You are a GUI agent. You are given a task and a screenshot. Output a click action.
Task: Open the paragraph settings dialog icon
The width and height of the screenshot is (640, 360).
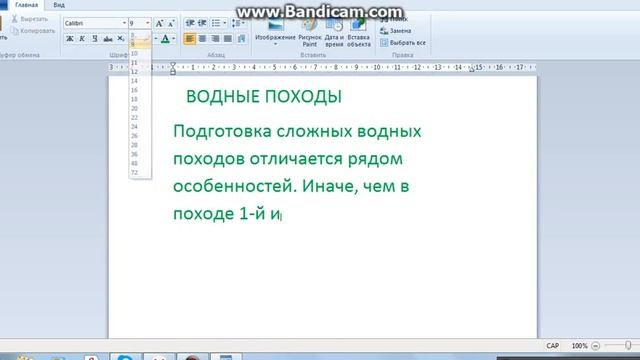click(x=242, y=39)
